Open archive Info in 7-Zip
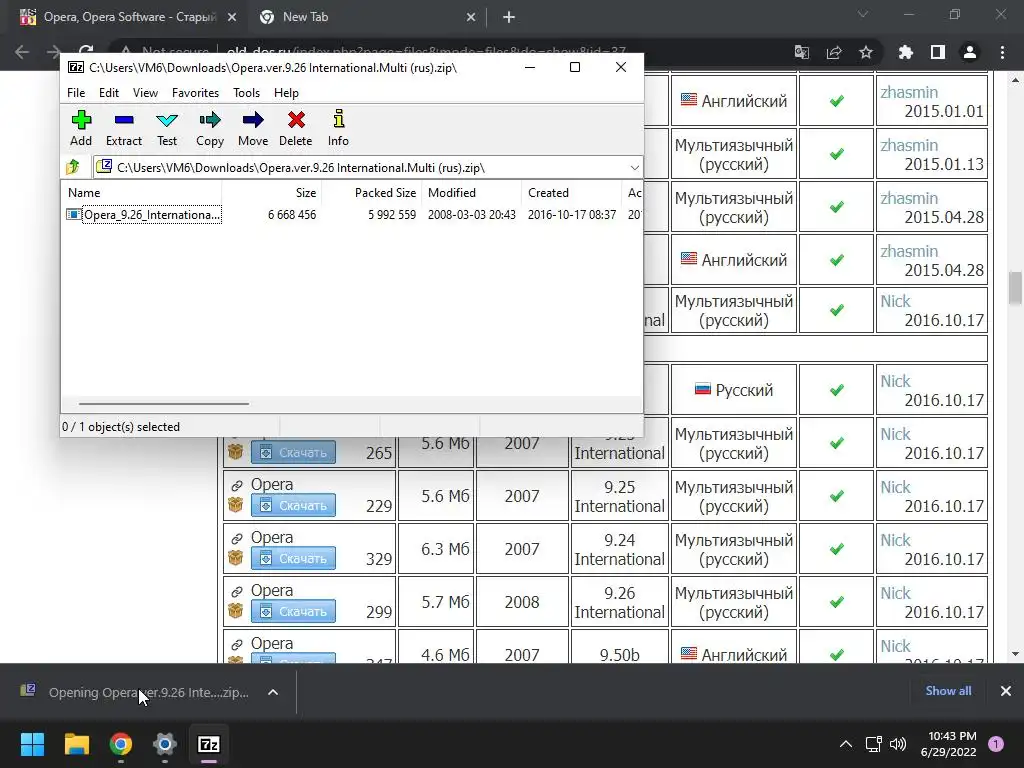The width and height of the screenshot is (1024, 768). 338,128
